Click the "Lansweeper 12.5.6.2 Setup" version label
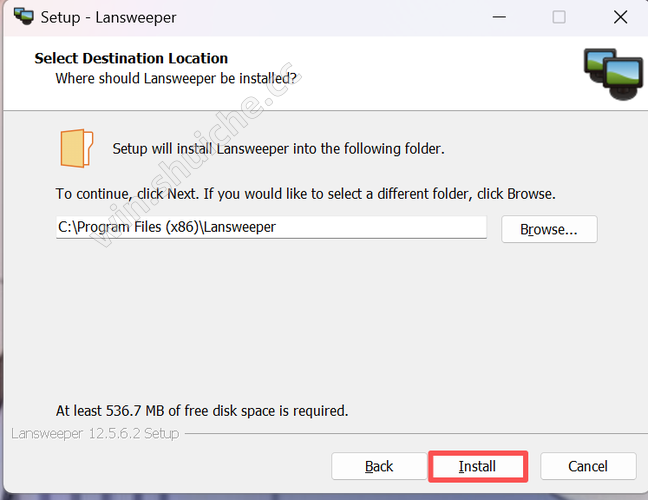This screenshot has width=648, height=500. (x=94, y=434)
